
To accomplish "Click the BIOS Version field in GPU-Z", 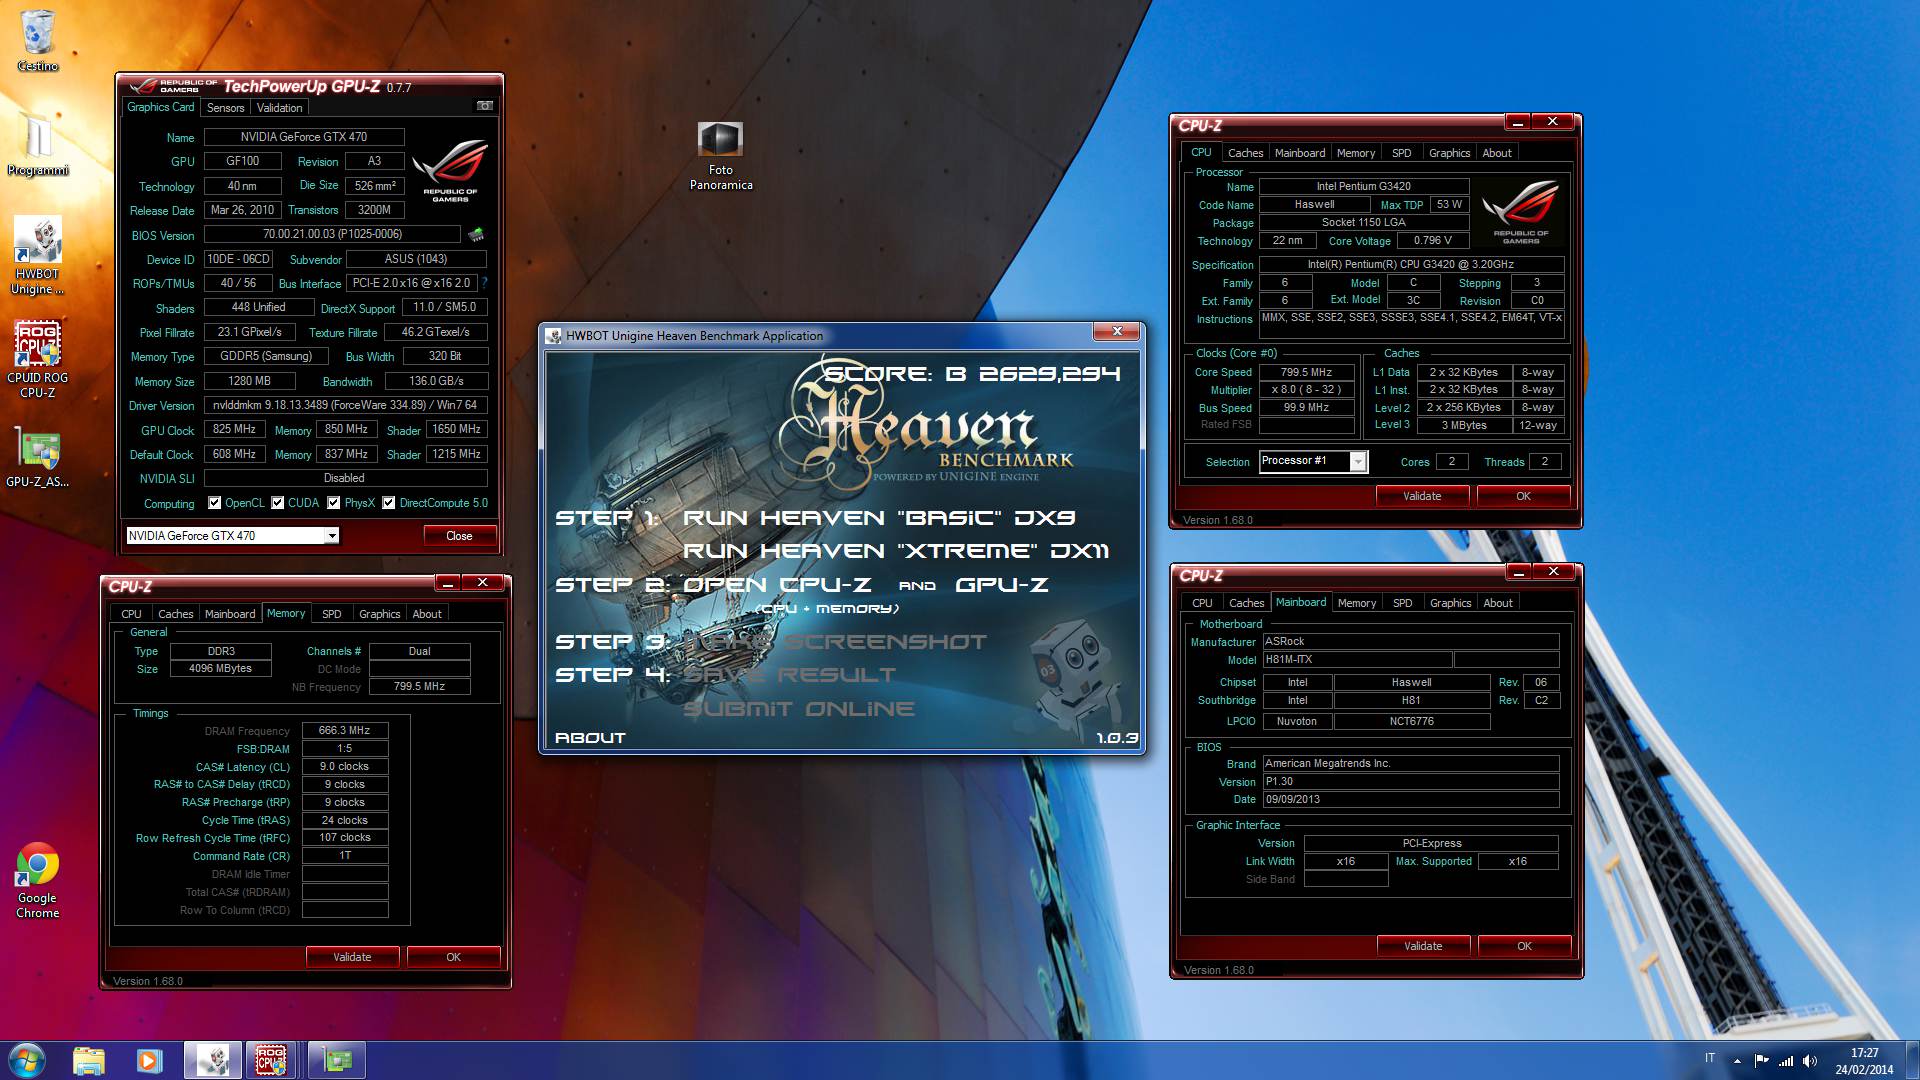I will [x=332, y=234].
